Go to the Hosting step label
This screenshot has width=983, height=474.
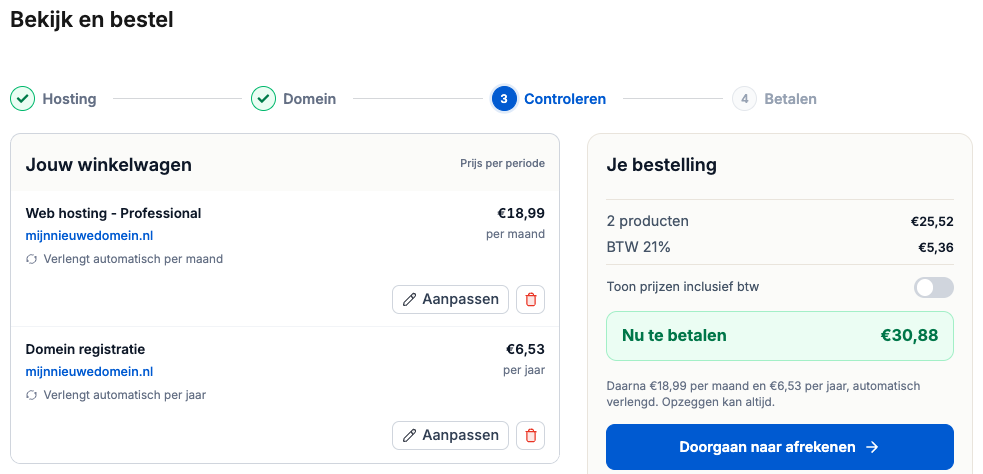pyautogui.click(x=70, y=99)
